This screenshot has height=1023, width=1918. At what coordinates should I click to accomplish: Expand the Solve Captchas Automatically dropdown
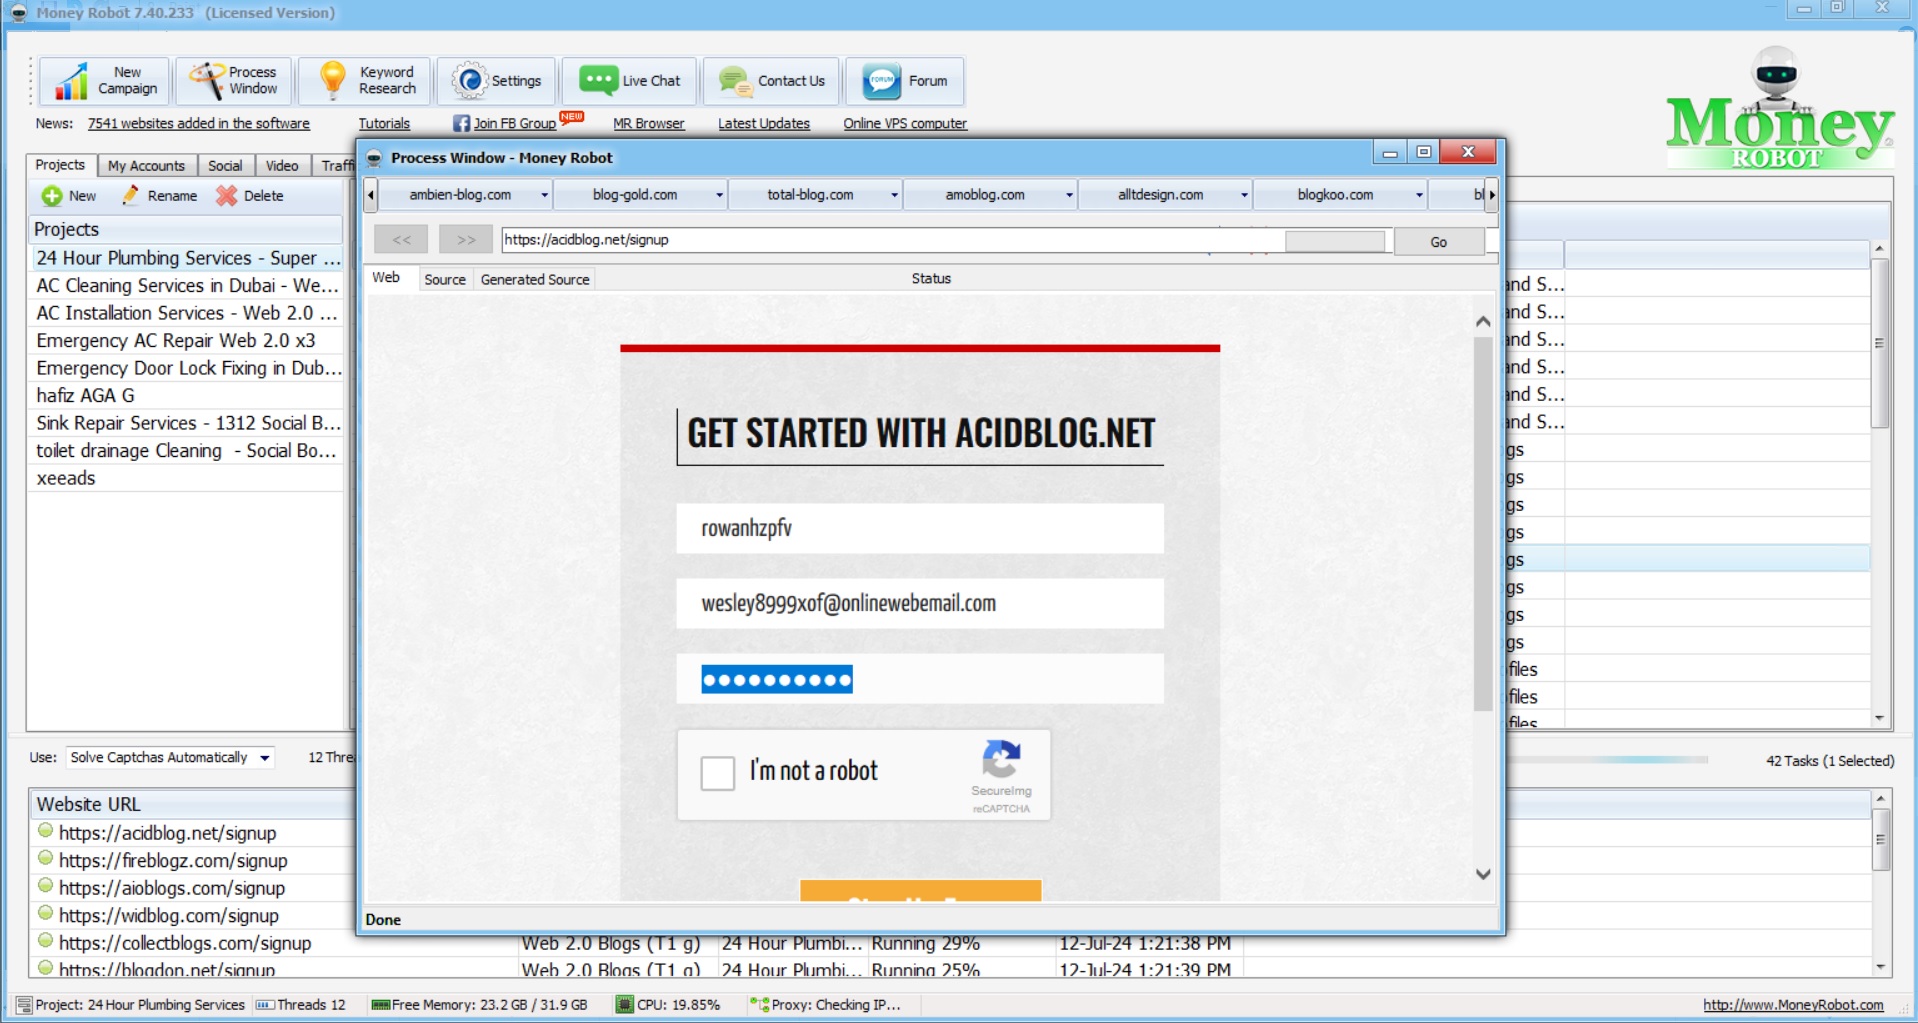click(x=264, y=758)
